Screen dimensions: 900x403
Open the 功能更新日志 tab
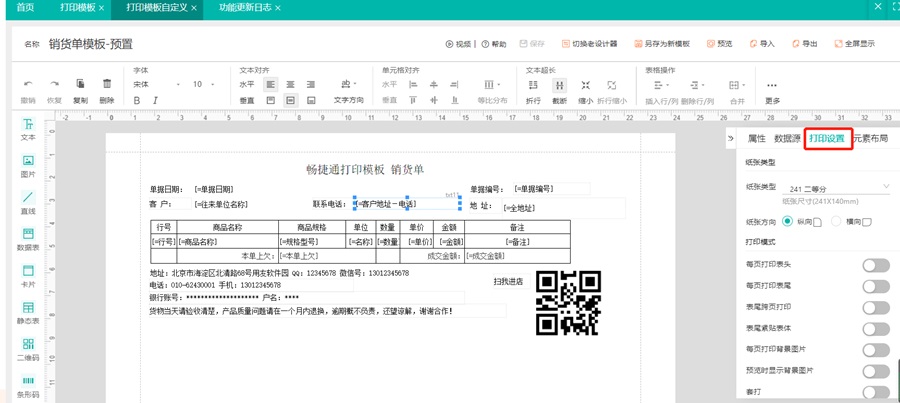point(245,7)
